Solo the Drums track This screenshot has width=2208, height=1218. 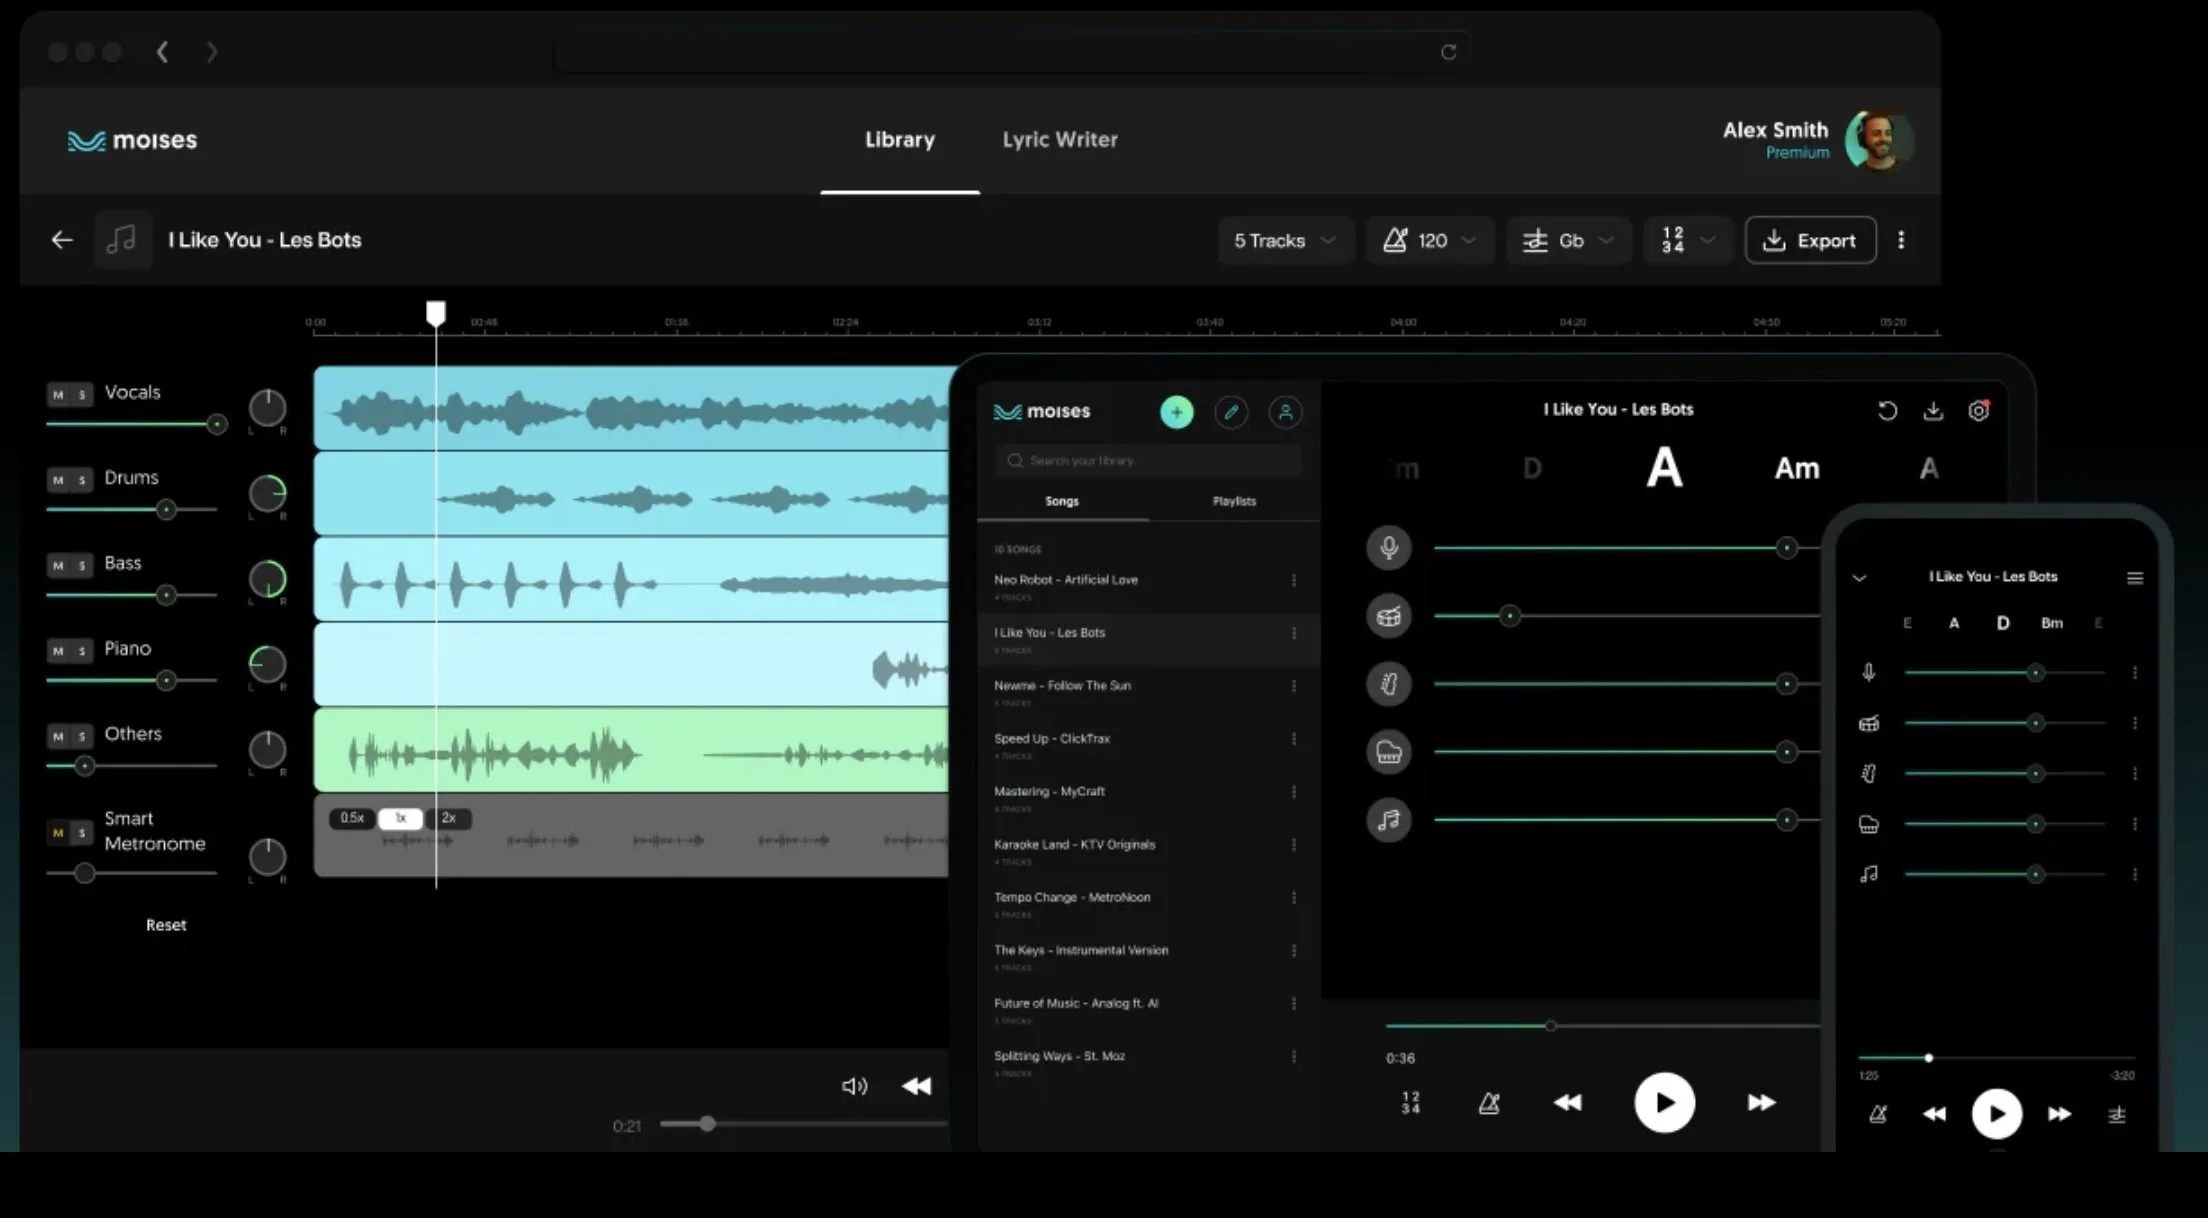click(x=82, y=481)
